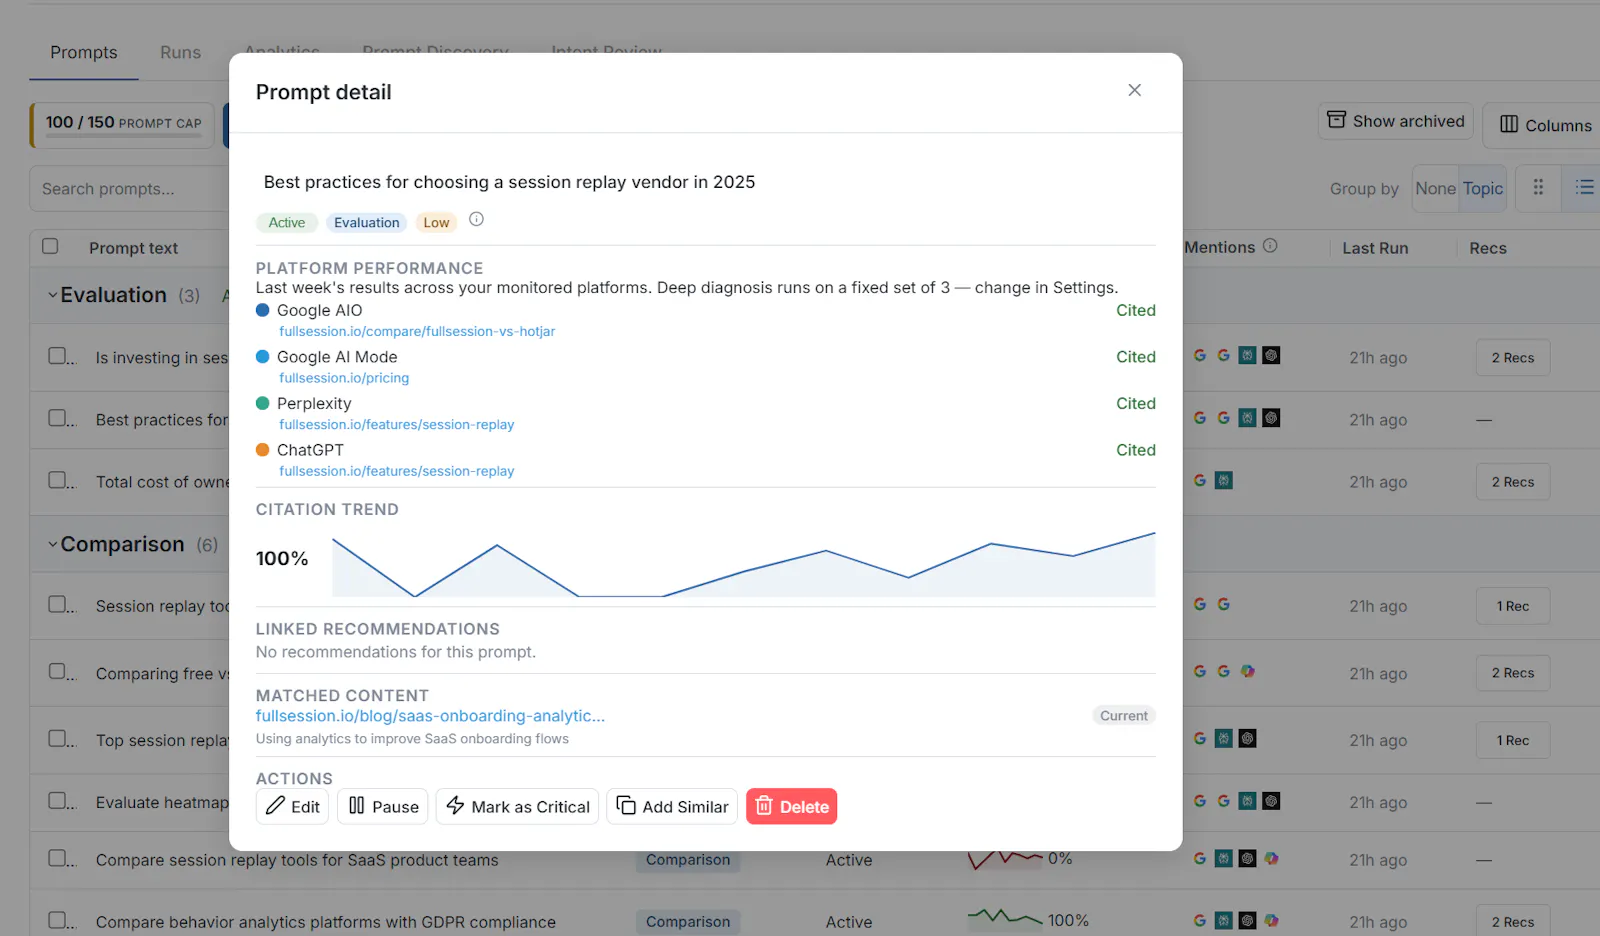Collapse the Comparison group
This screenshot has height=936, width=1600.
coord(53,544)
